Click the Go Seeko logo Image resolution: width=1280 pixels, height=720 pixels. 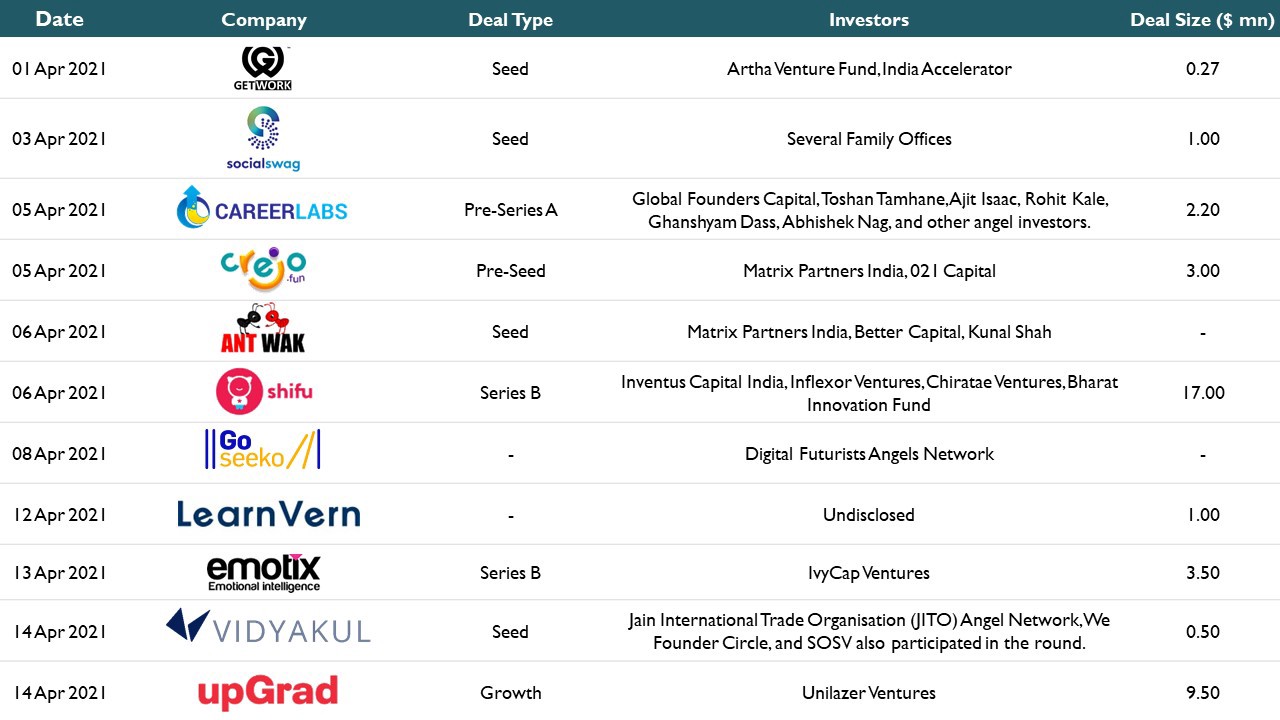point(262,450)
